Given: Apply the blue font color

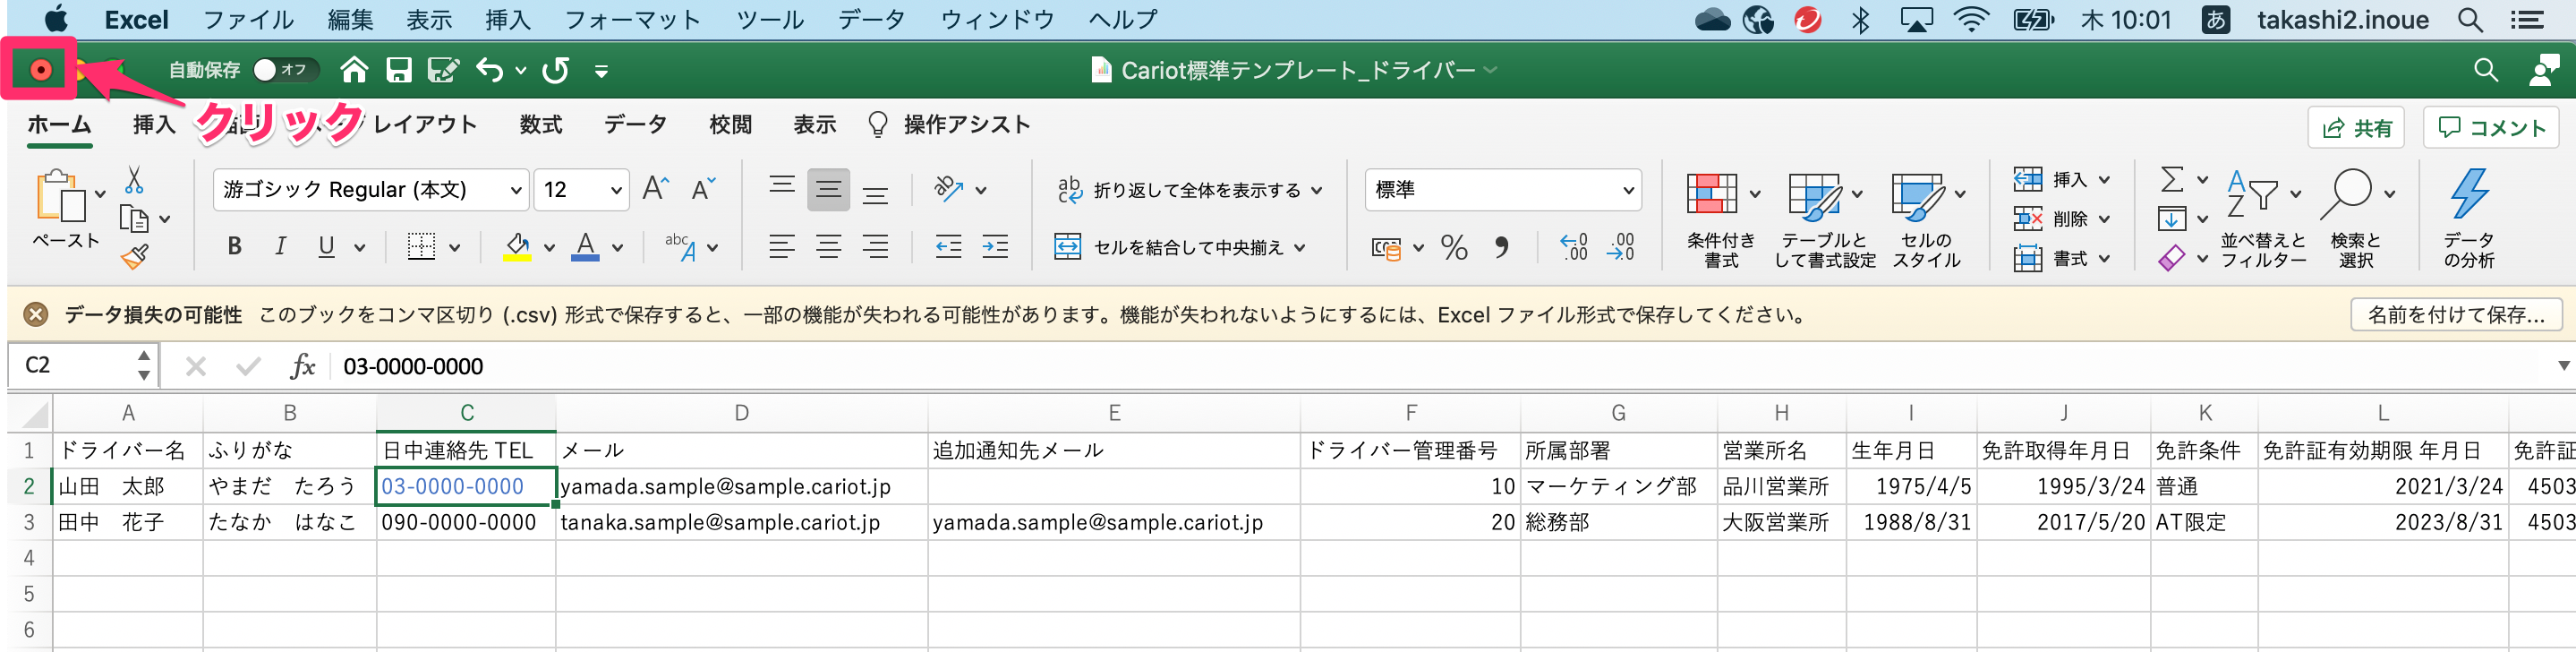Looking at the screenshot, I should click(x=585, y=248).
